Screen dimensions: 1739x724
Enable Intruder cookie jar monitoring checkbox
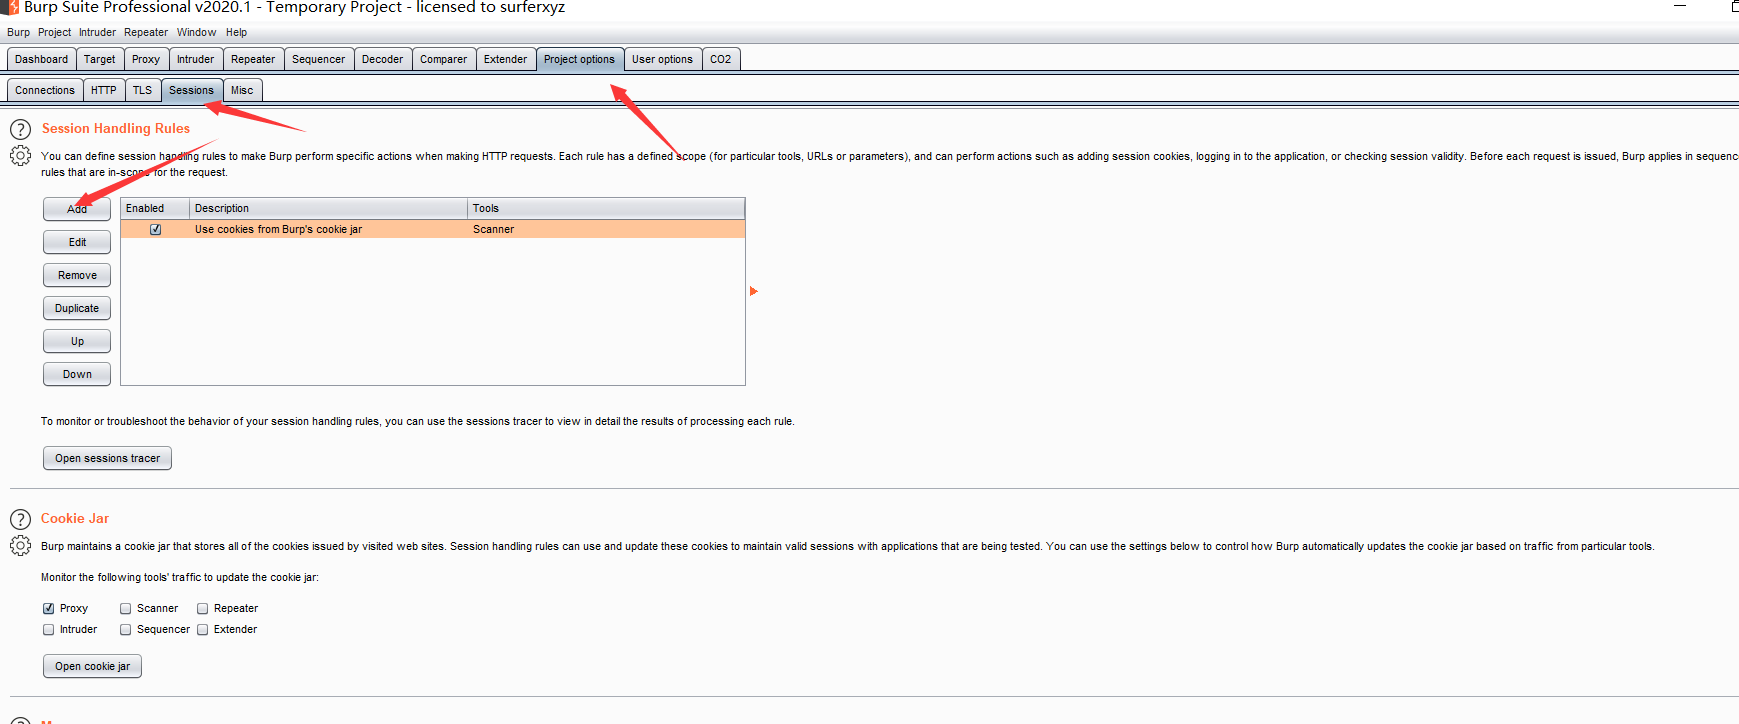point(49,629)
